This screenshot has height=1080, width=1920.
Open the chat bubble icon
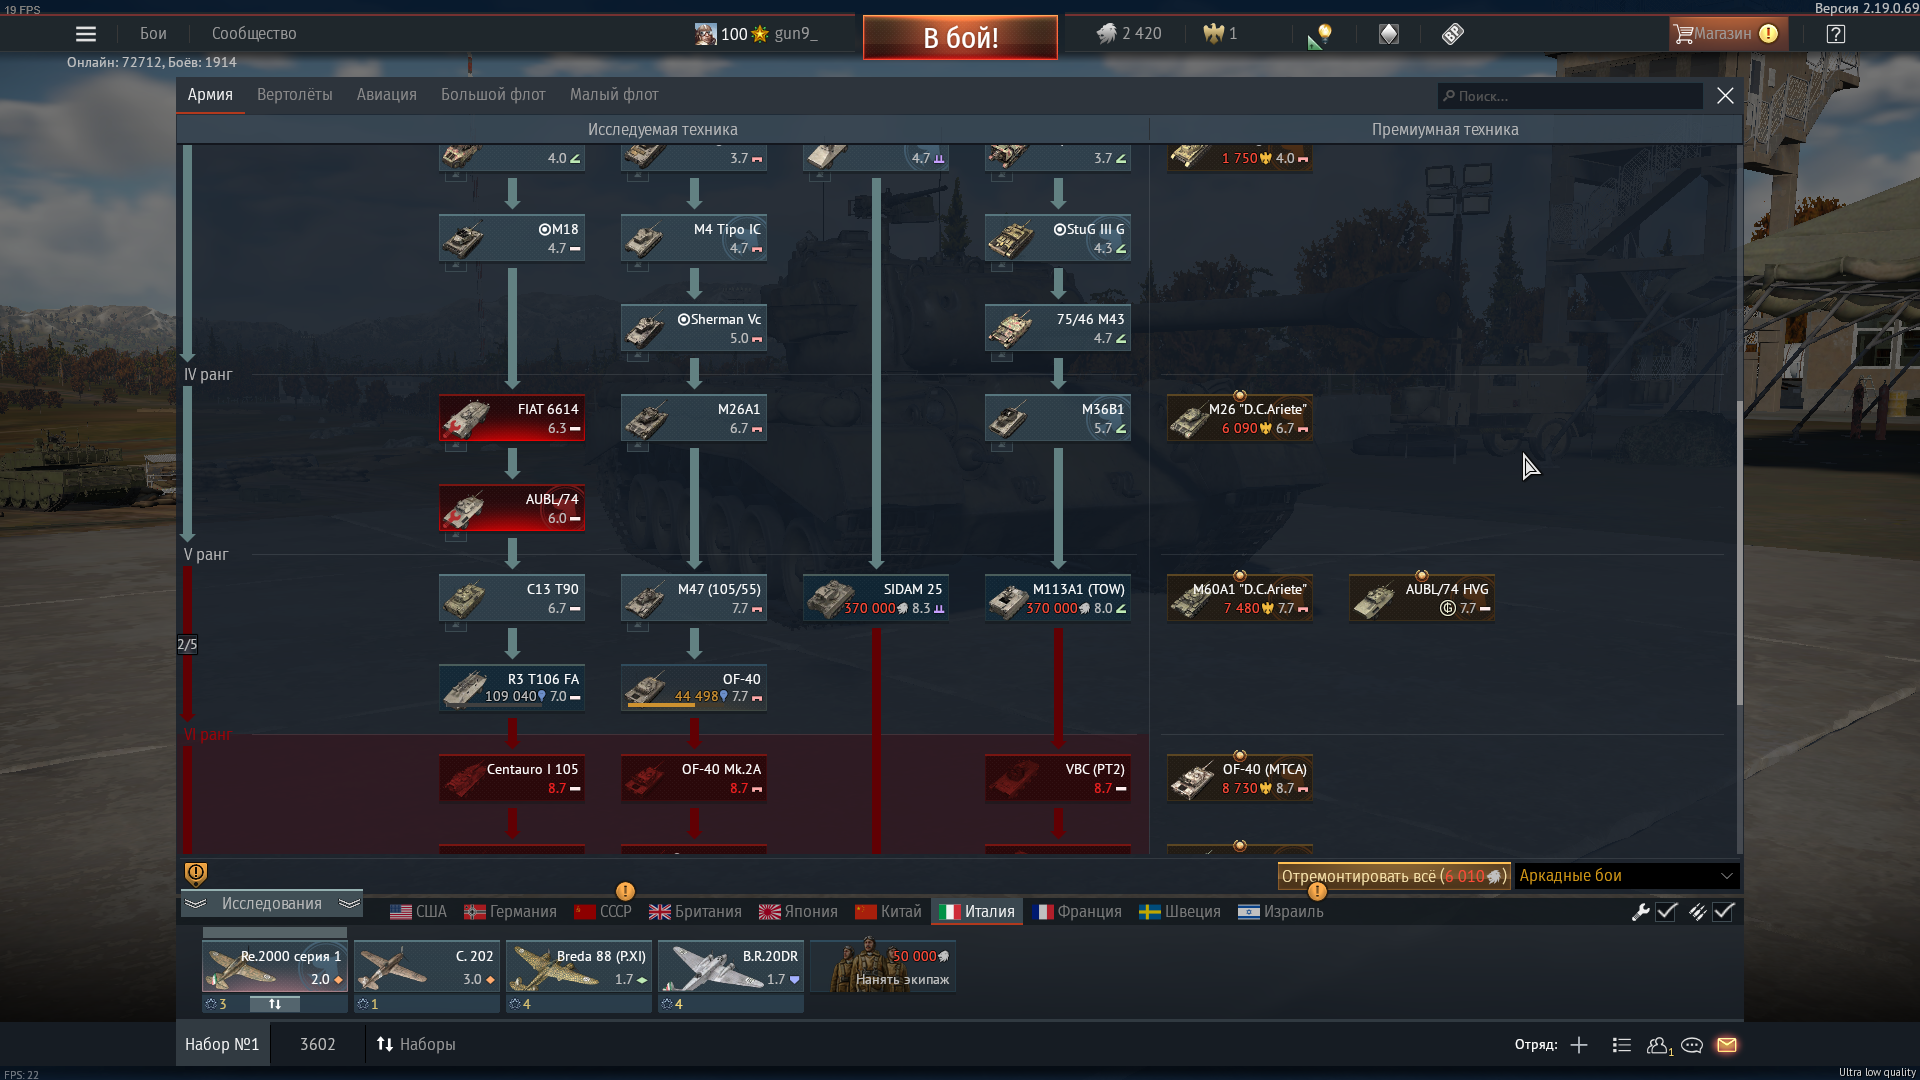click(1692, 1045)
